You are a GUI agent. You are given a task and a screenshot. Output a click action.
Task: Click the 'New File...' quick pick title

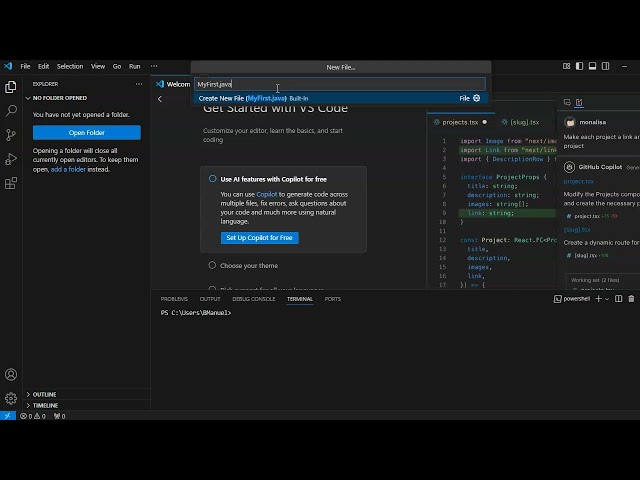341,67
